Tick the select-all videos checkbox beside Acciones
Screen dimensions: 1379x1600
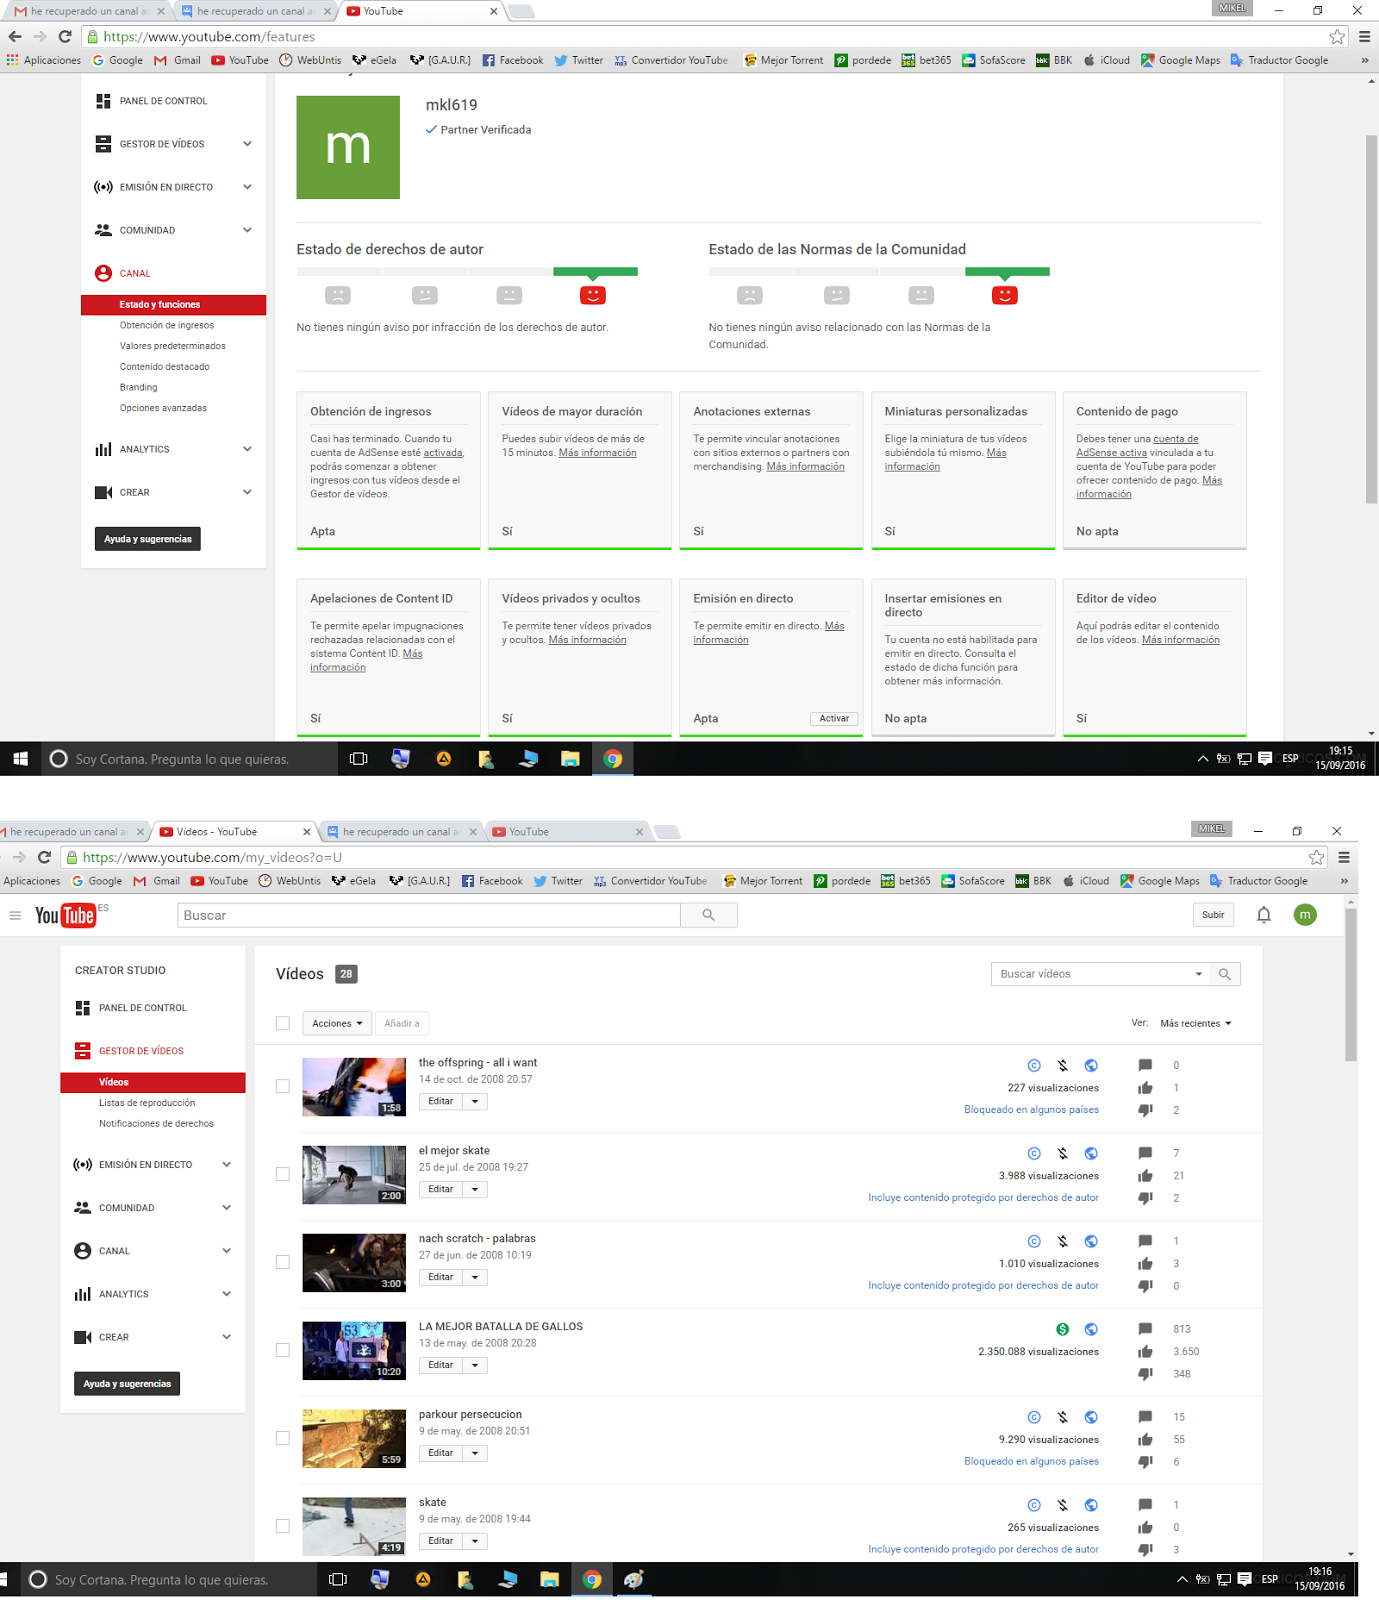pos(283,1023)
